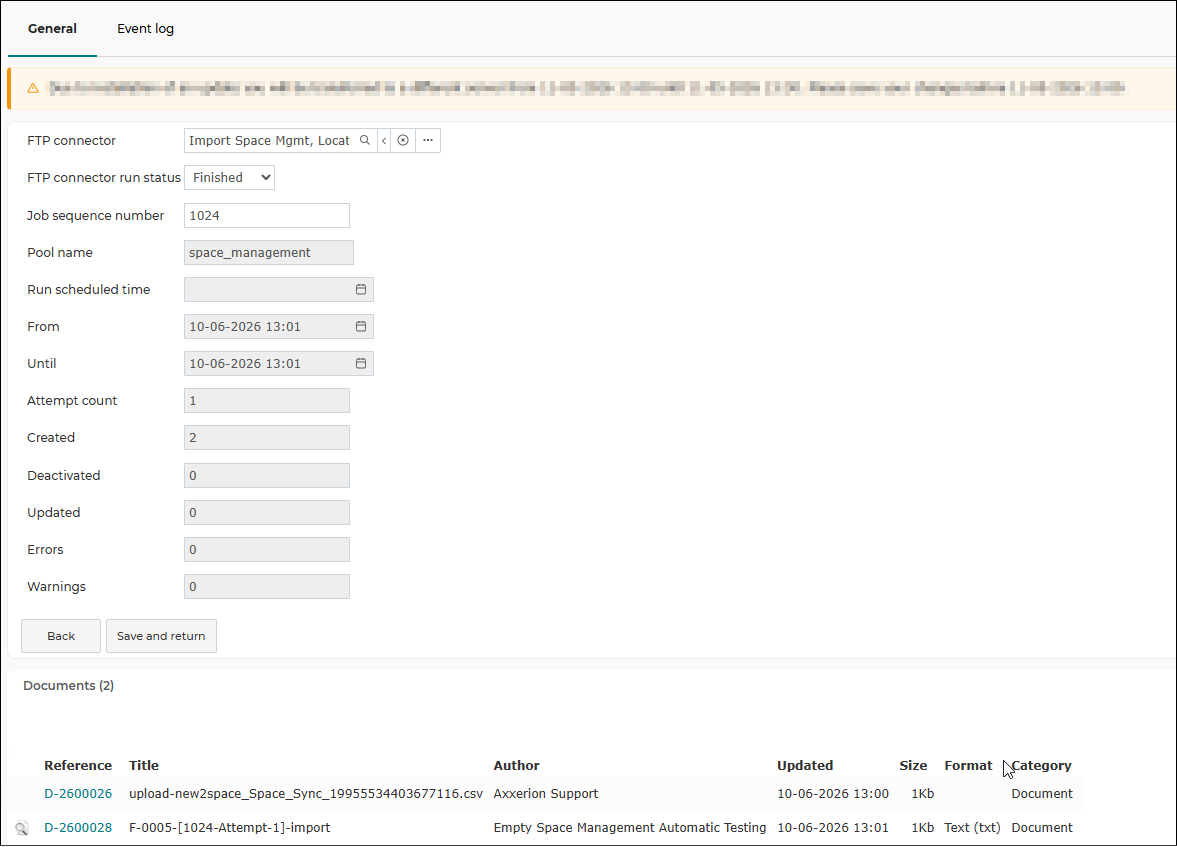
Task: Click the Created count field
Action: [267, 438]
